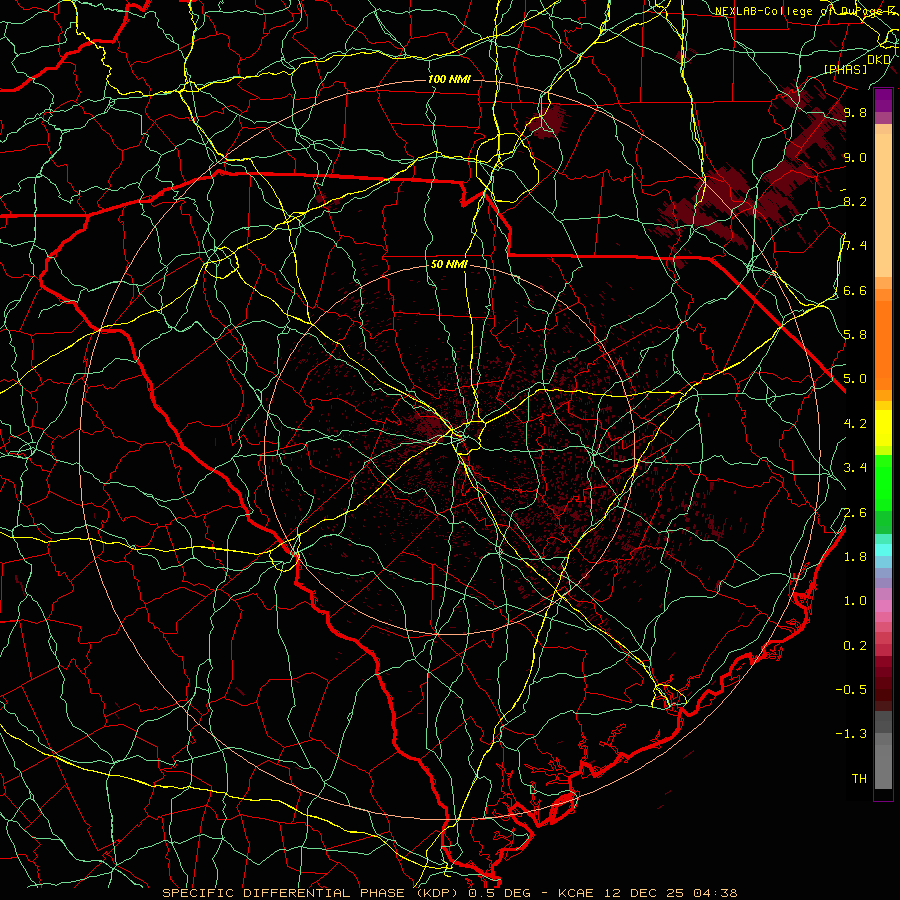Click the 2.6 value on the scale
The height and width of the screenshot is (900, 900).
point(855,512)
